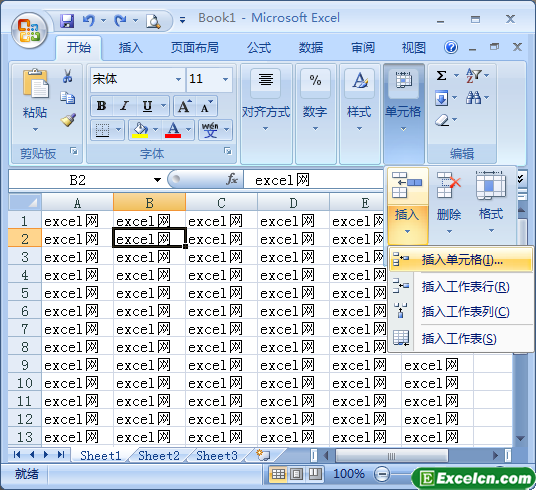
Task: Copy selection using copy icon
Action: click(67, 98)
